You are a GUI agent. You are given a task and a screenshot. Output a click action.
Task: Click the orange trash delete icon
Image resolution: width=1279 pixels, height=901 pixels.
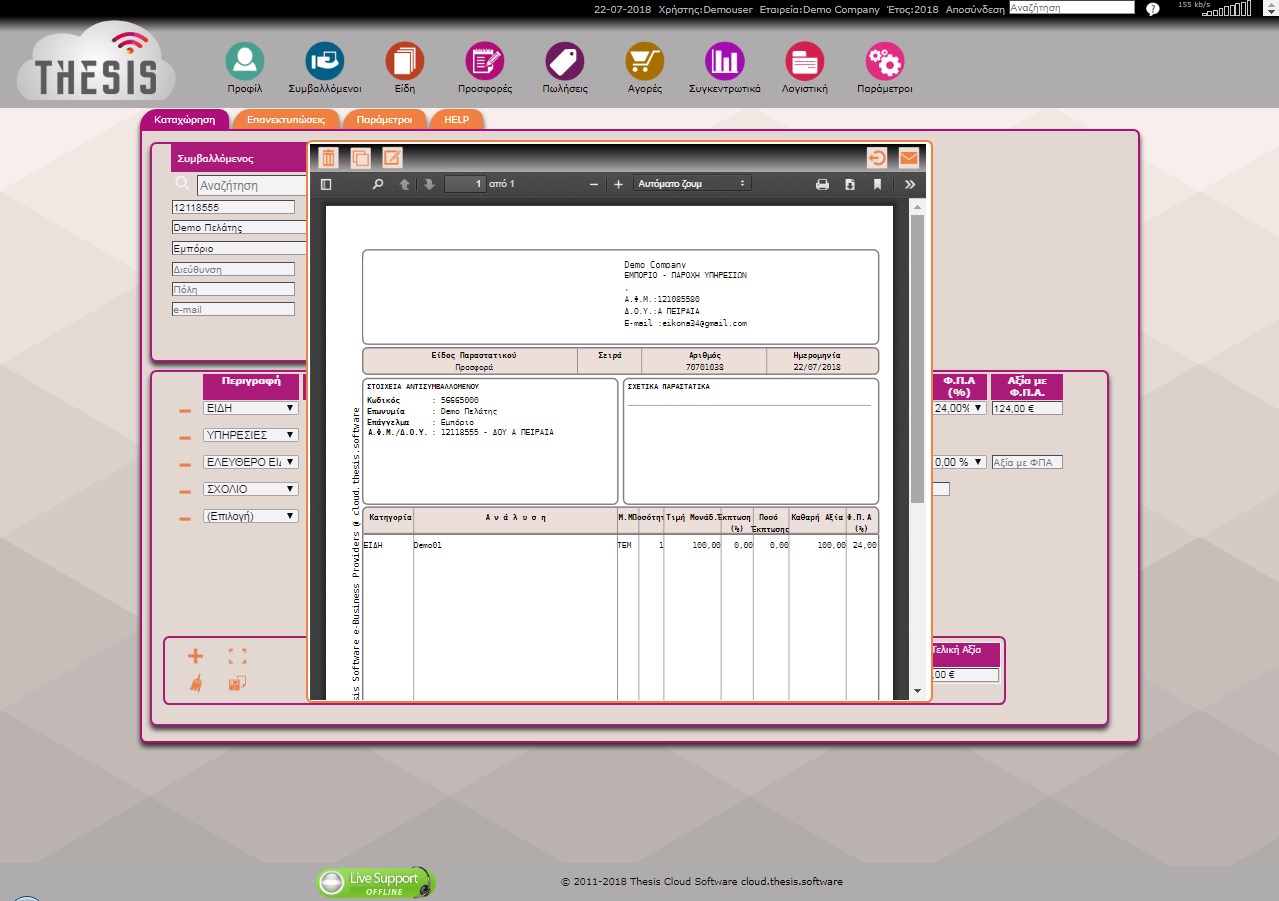pos(329,158)
